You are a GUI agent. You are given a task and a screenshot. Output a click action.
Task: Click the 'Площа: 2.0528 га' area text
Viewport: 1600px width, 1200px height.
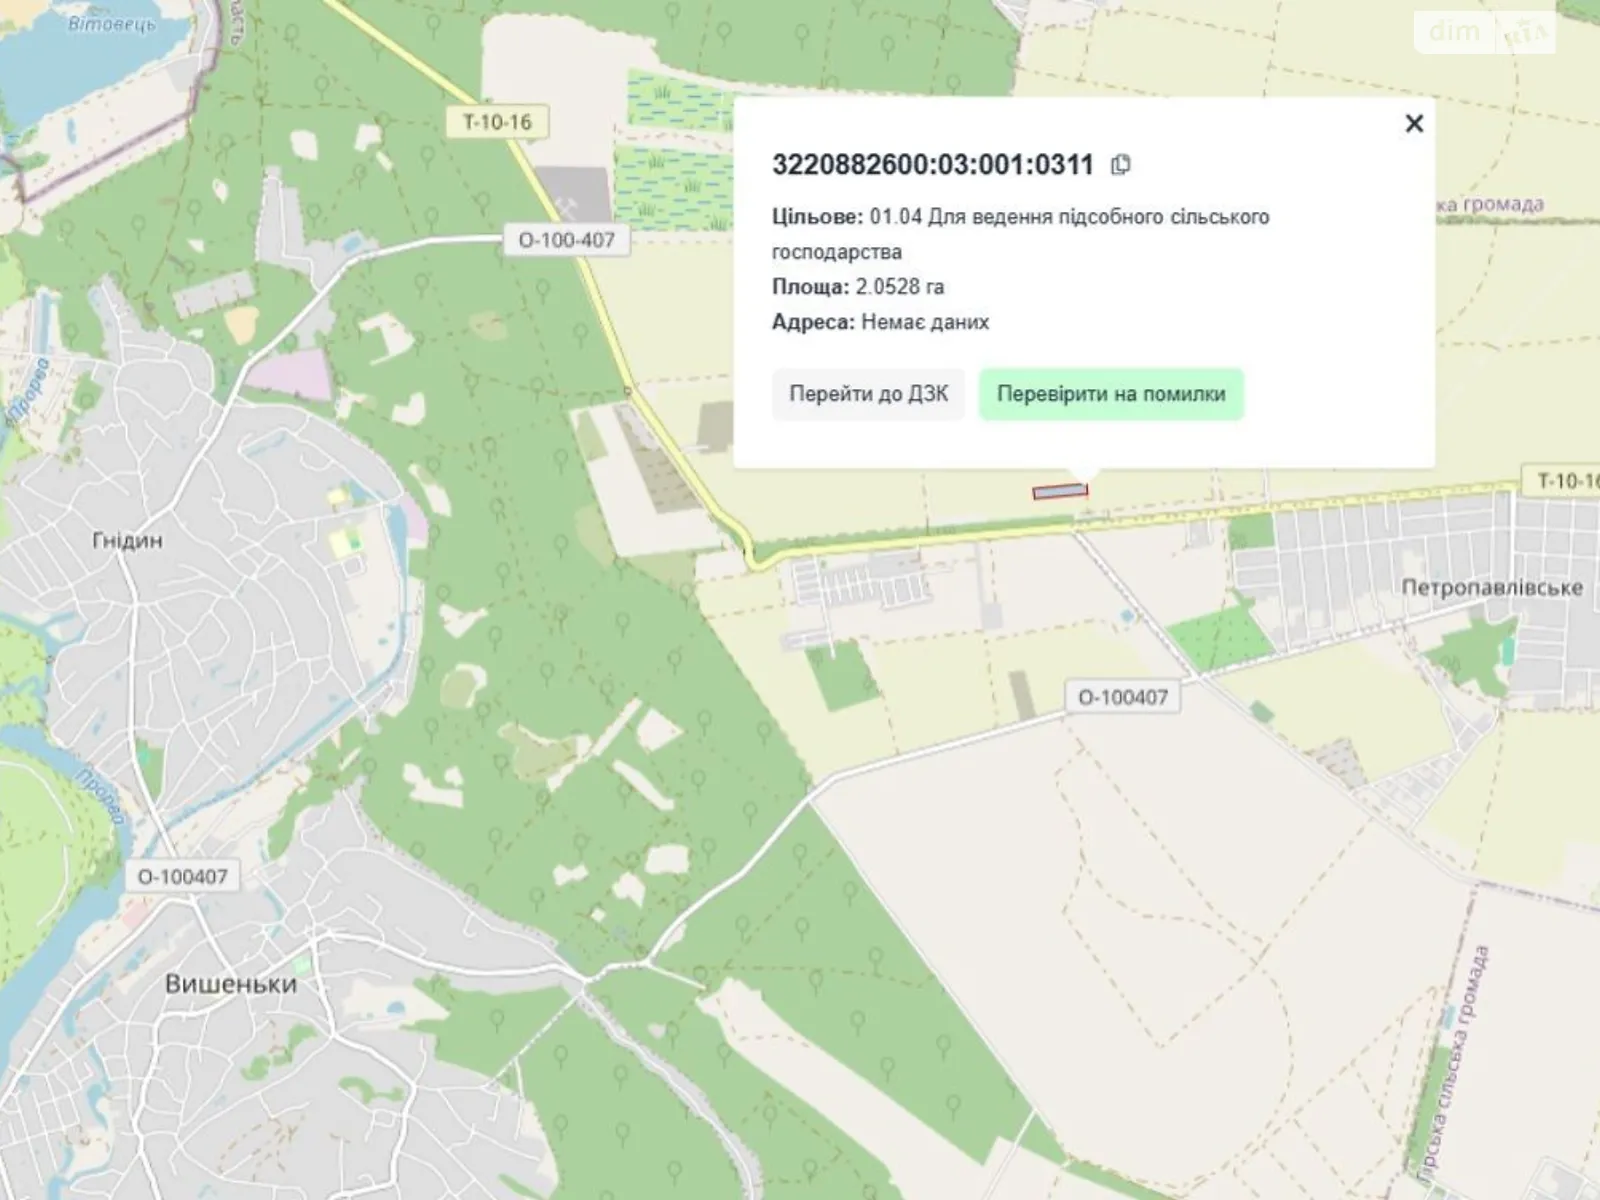(x=857, y=287)
